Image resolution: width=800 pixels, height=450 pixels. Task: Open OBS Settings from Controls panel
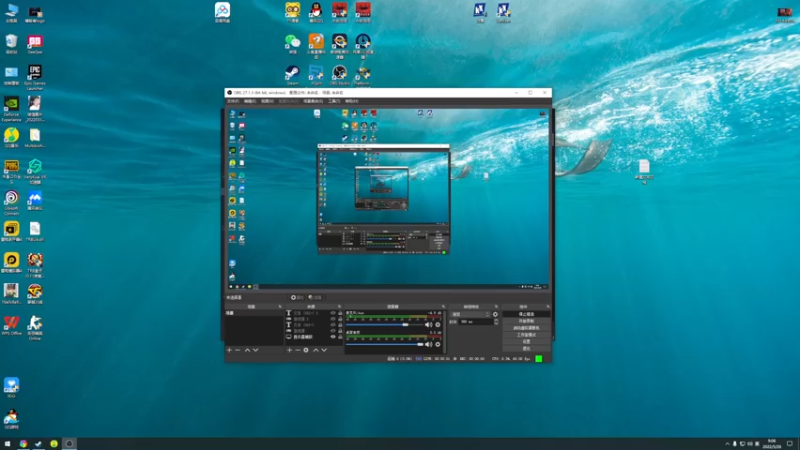[526, 341]
